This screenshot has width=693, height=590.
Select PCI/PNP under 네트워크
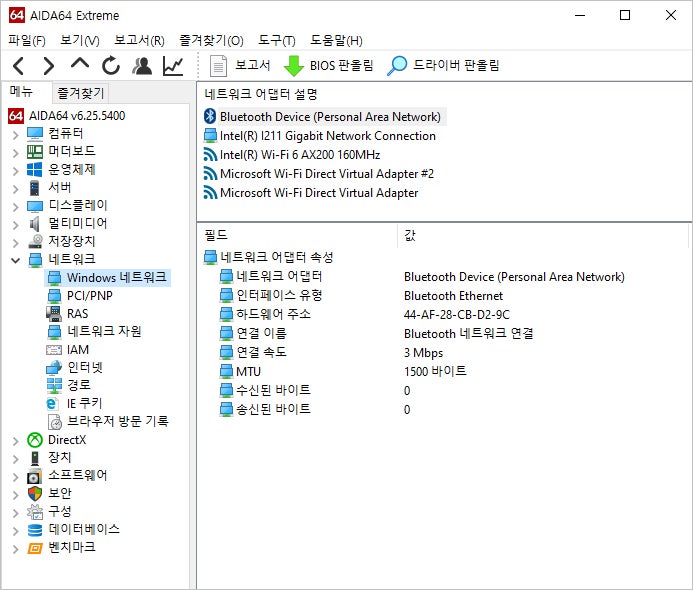tap(80, 295)
